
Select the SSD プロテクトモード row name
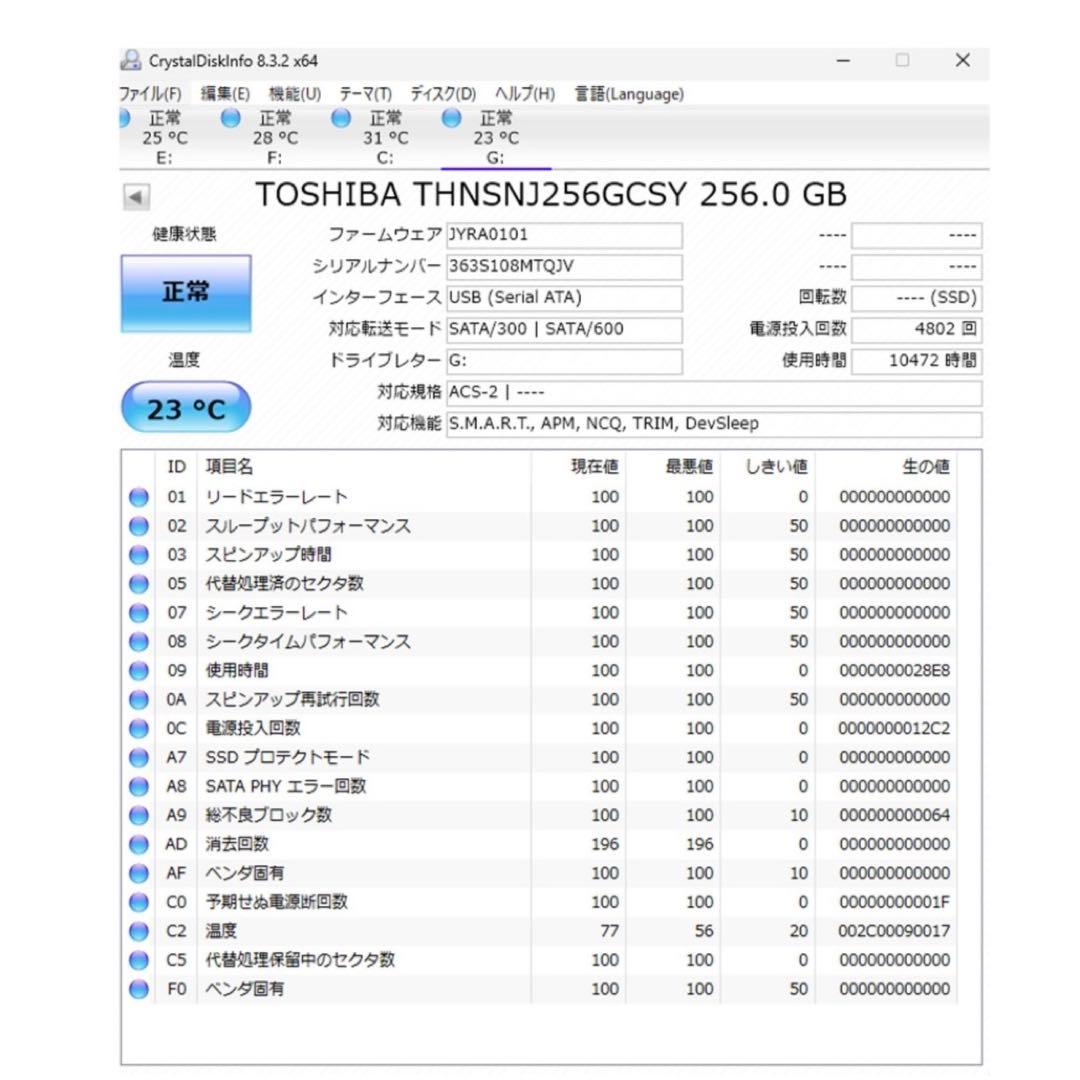[x=287, y=758]
